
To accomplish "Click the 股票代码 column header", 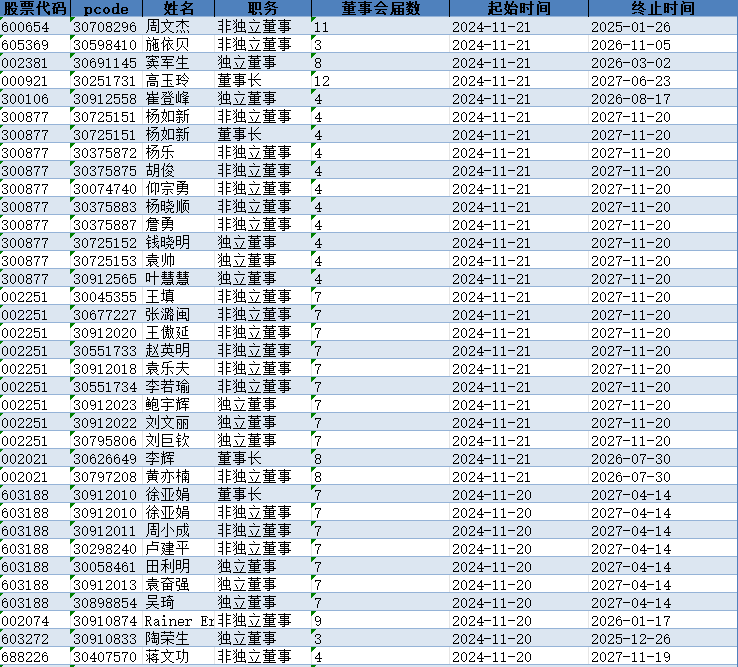I will [x=35, y=8].
